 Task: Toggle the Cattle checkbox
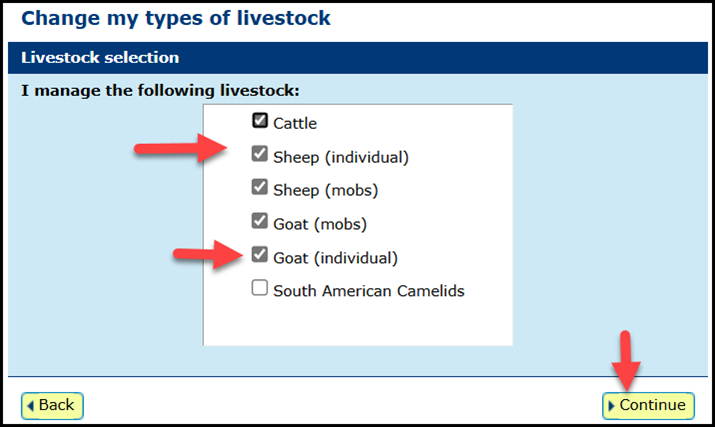tap(260, 120)
